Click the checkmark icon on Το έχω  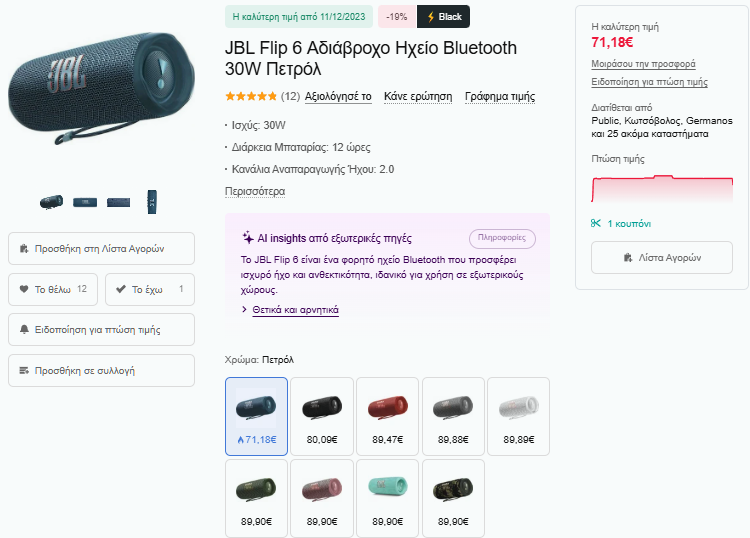[x=121, y=289]
